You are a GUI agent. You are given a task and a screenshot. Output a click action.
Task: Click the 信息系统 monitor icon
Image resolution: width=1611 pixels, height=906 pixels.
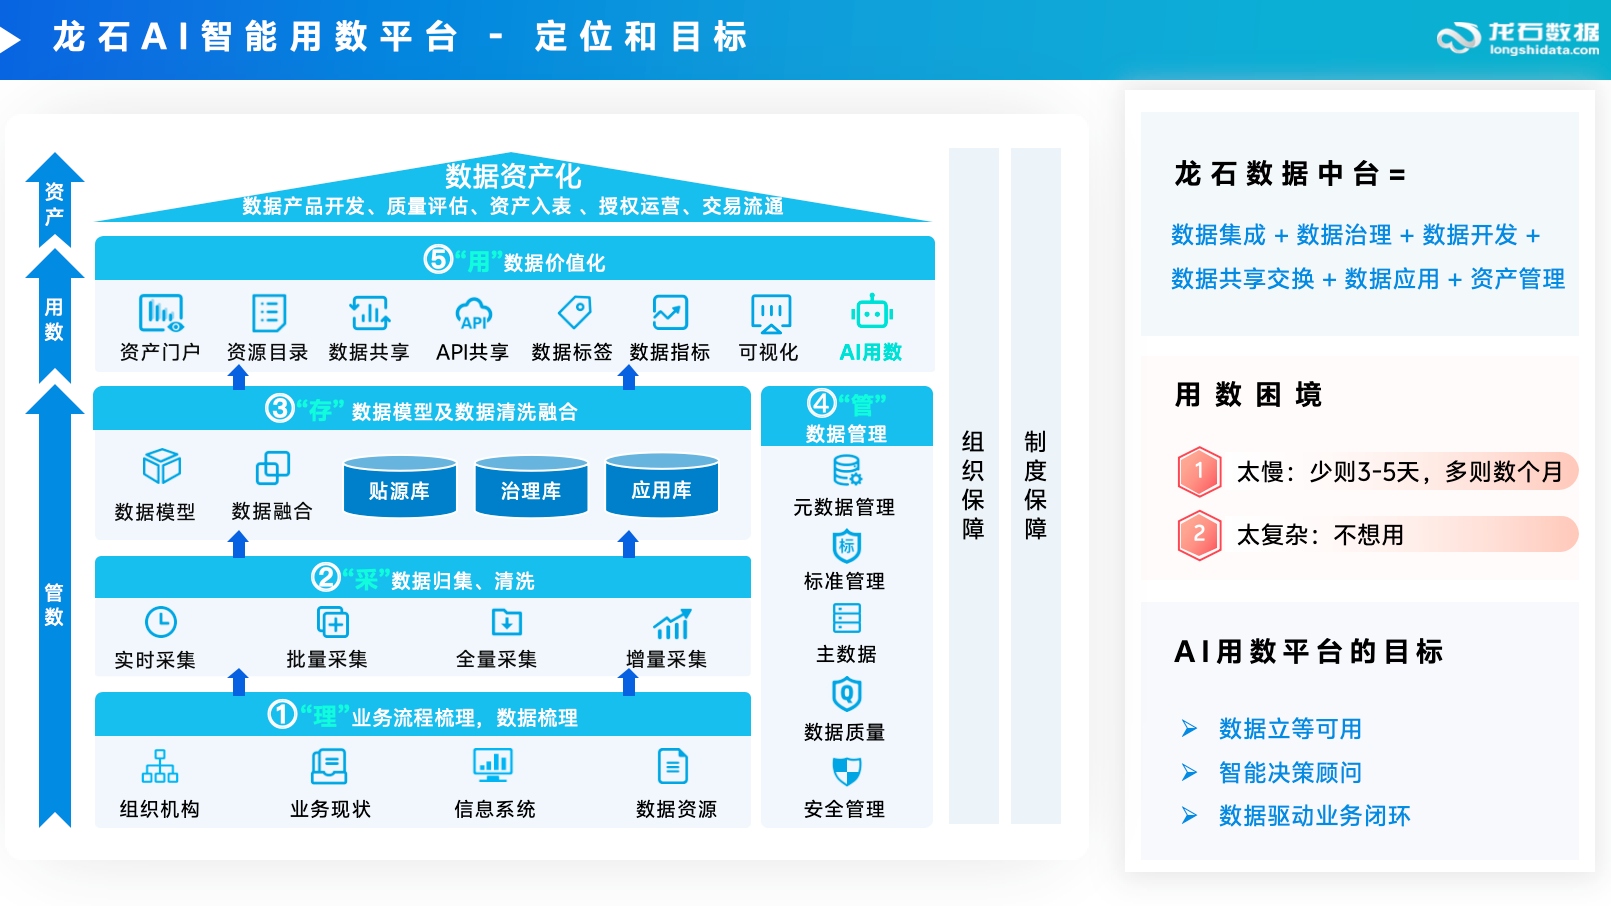point(492,766)
